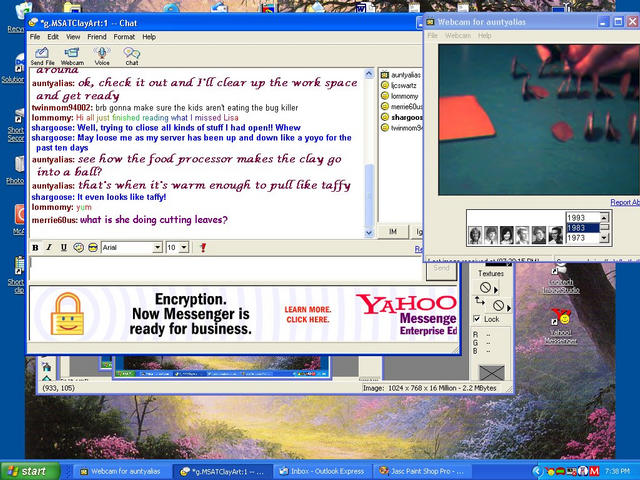Select auntyalias in the chat user list

[401, 75]
